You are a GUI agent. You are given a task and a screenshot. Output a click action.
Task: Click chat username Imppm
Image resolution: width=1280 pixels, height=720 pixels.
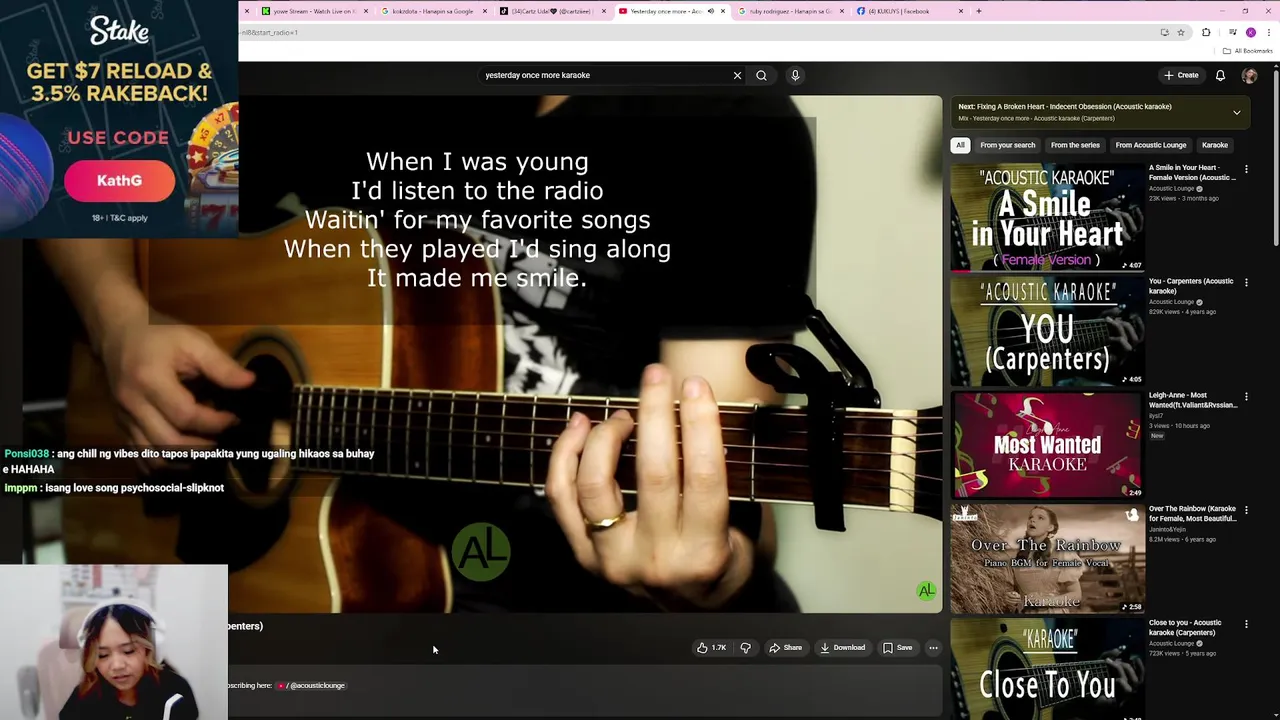[x=21, y=488]
